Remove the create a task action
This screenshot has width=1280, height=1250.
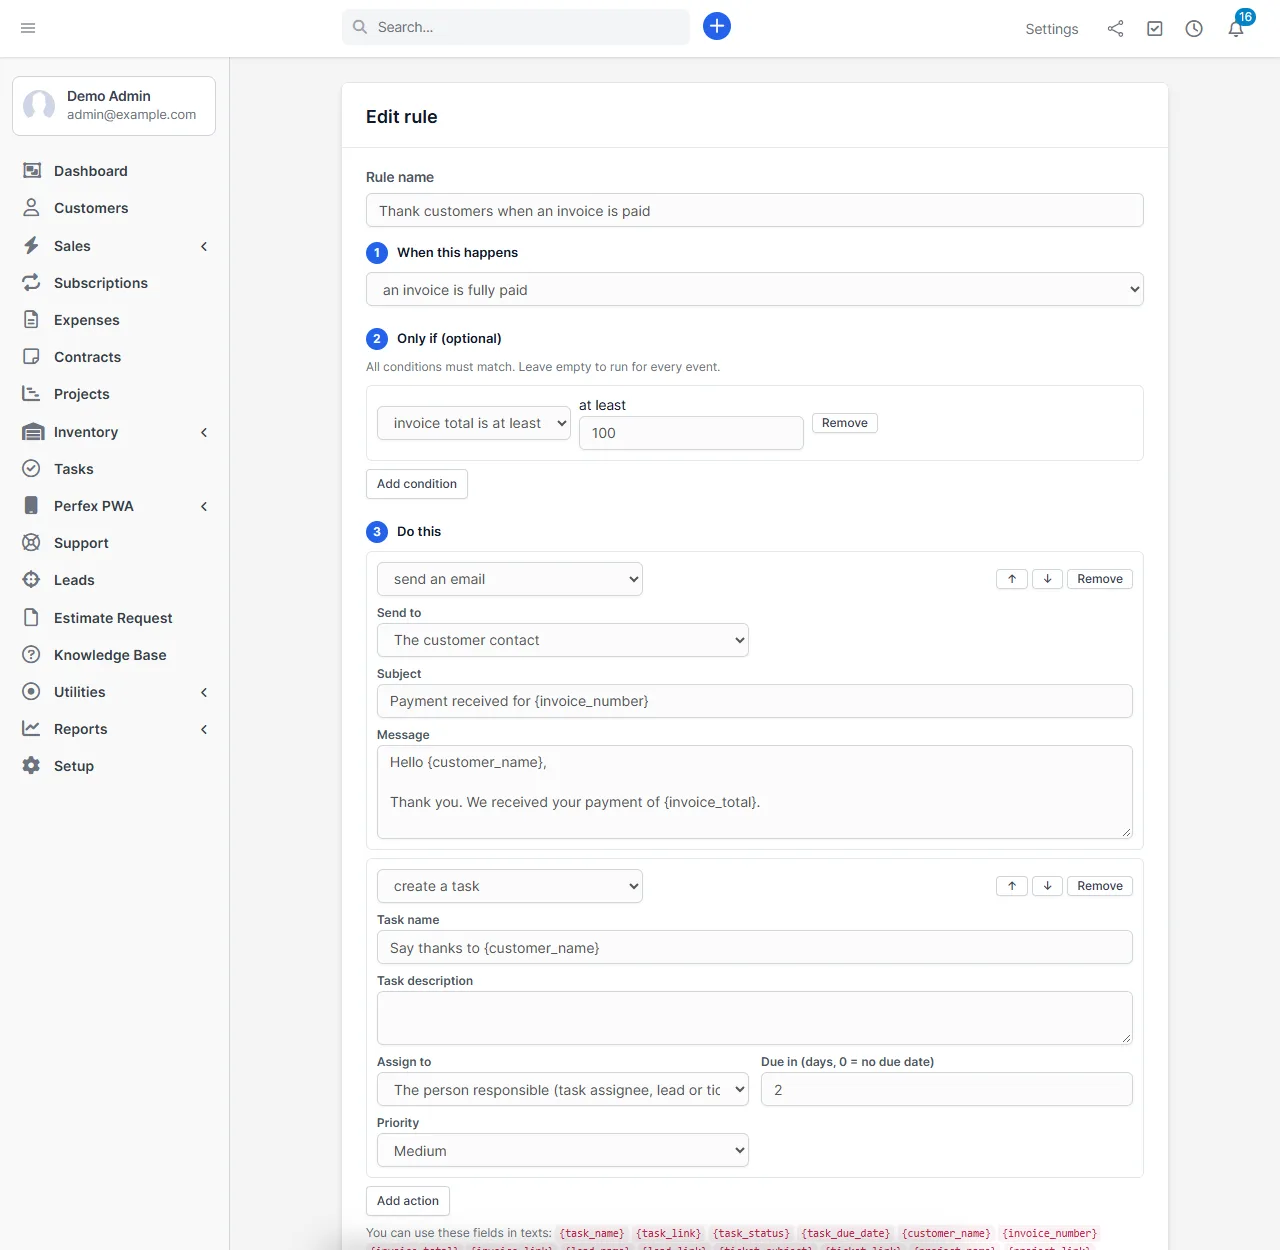click(x=1100, y=886)
